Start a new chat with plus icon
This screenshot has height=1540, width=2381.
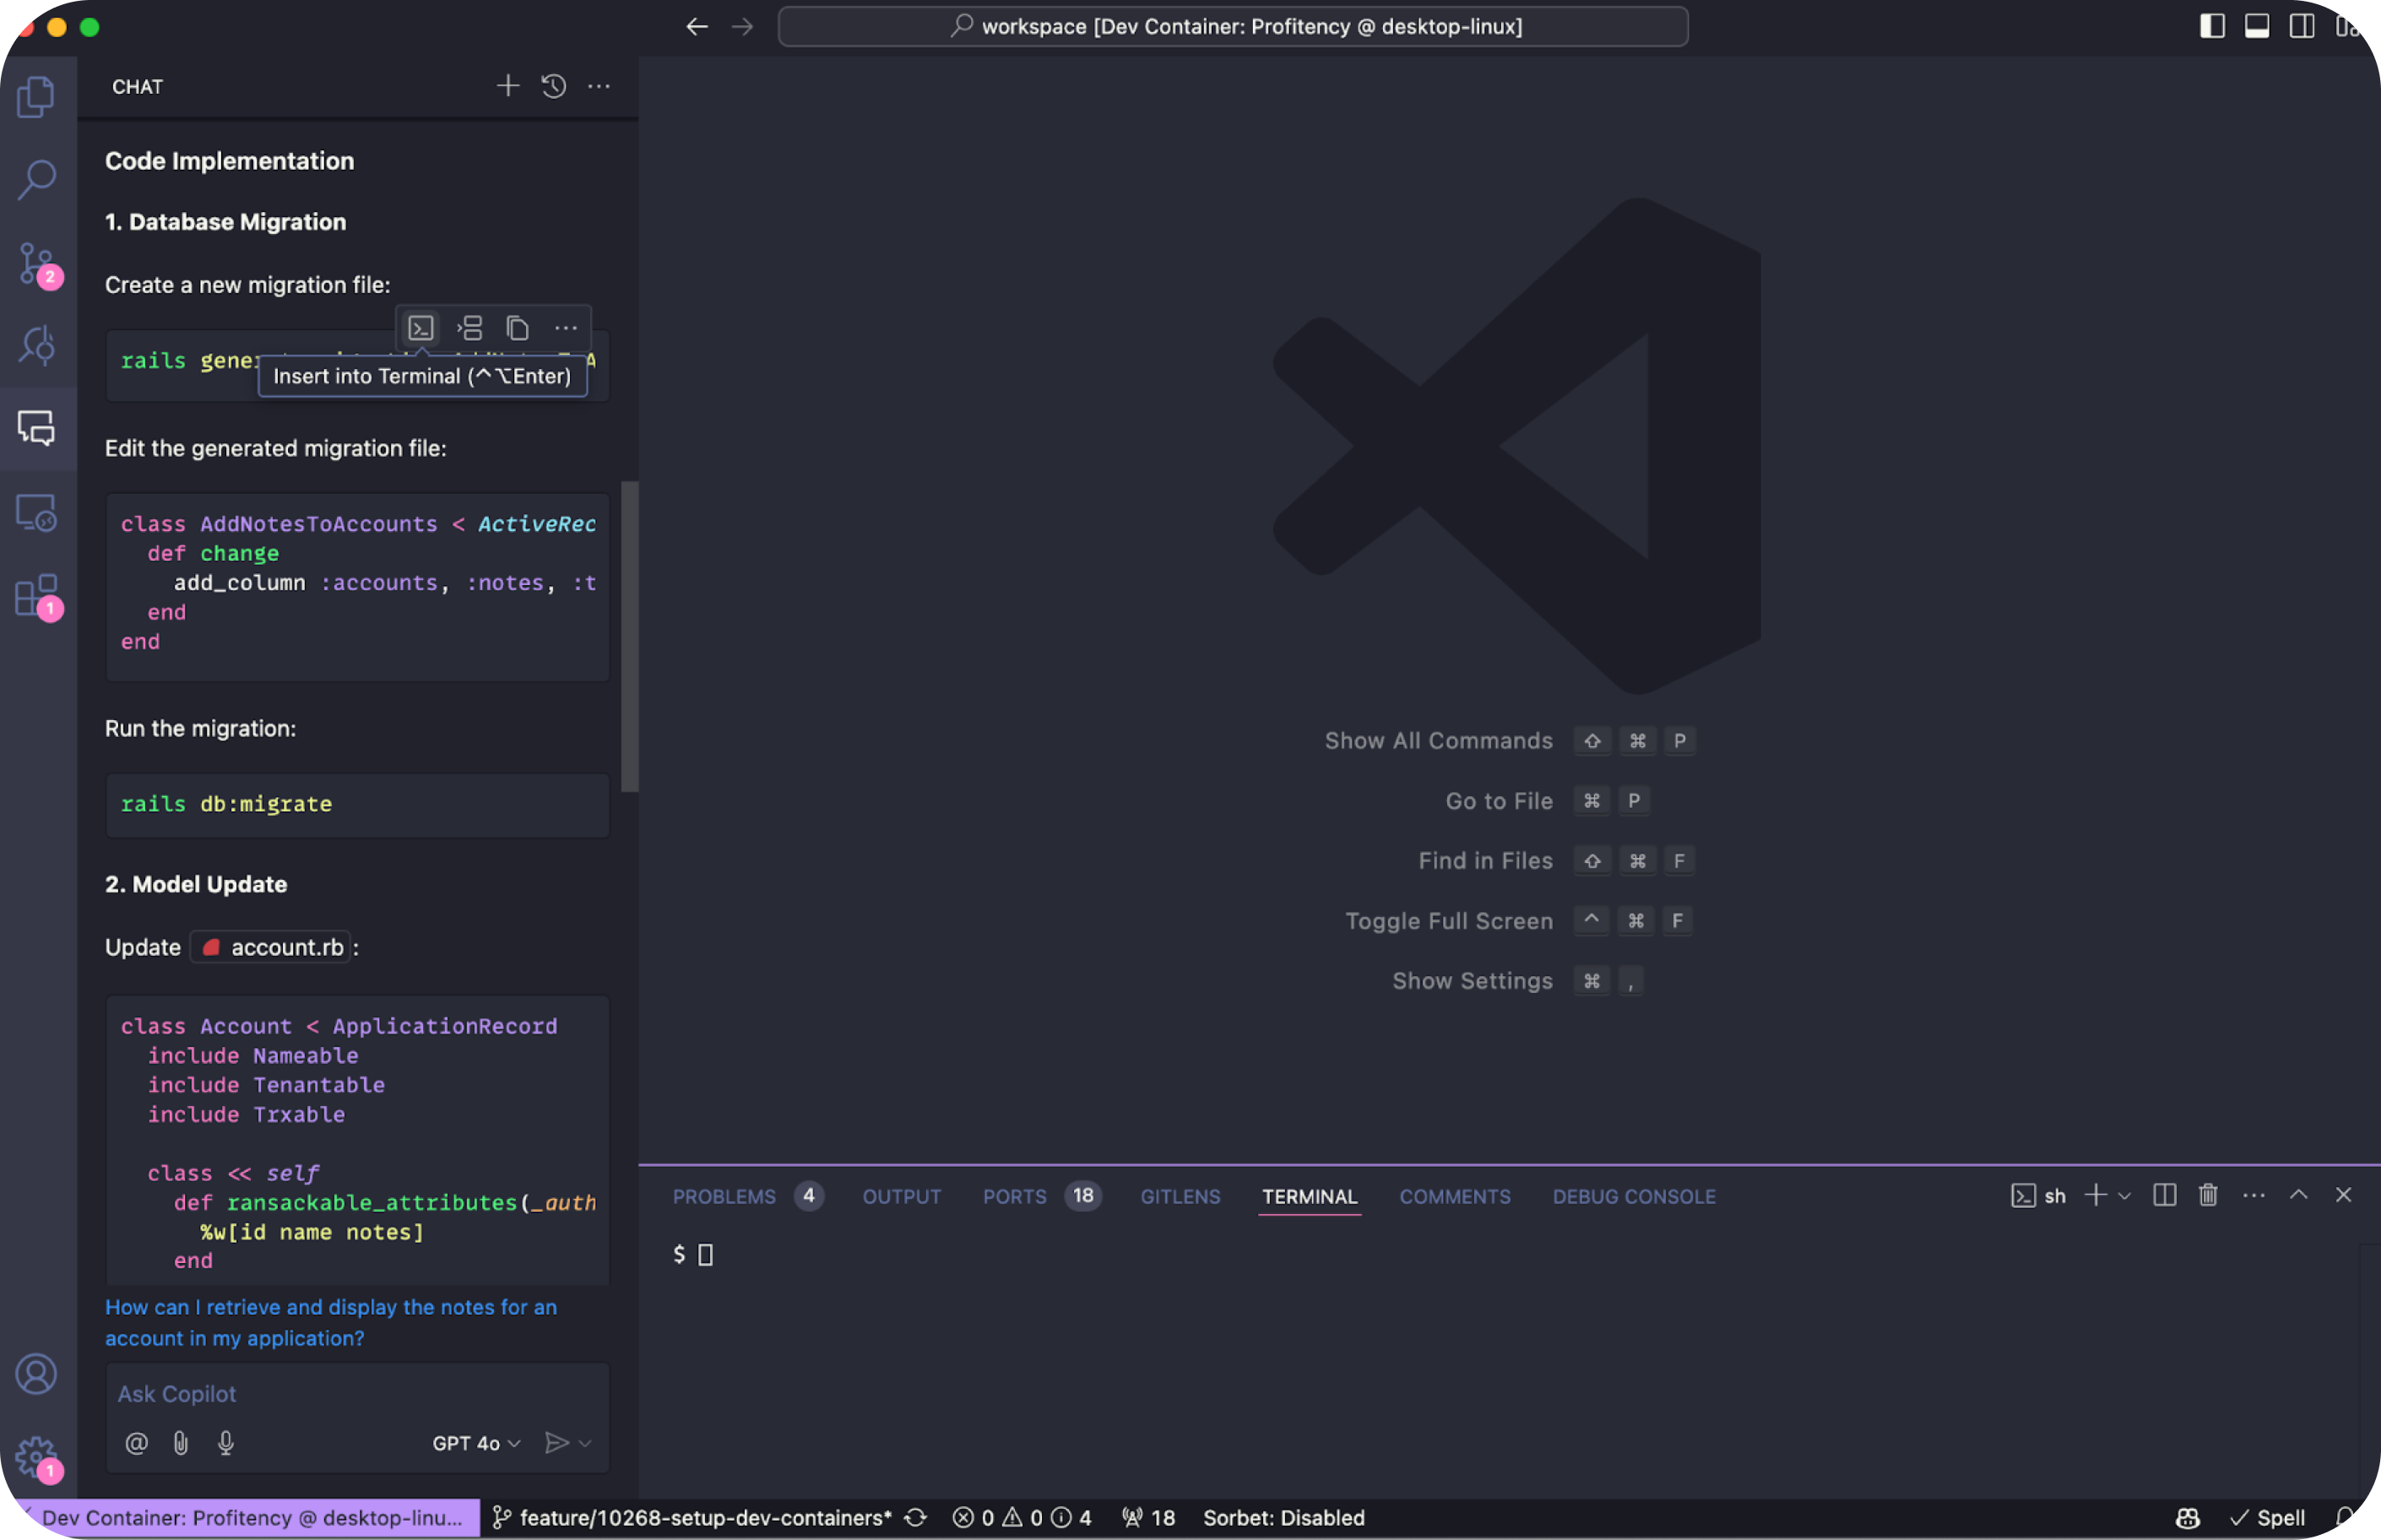pos(508,86)
